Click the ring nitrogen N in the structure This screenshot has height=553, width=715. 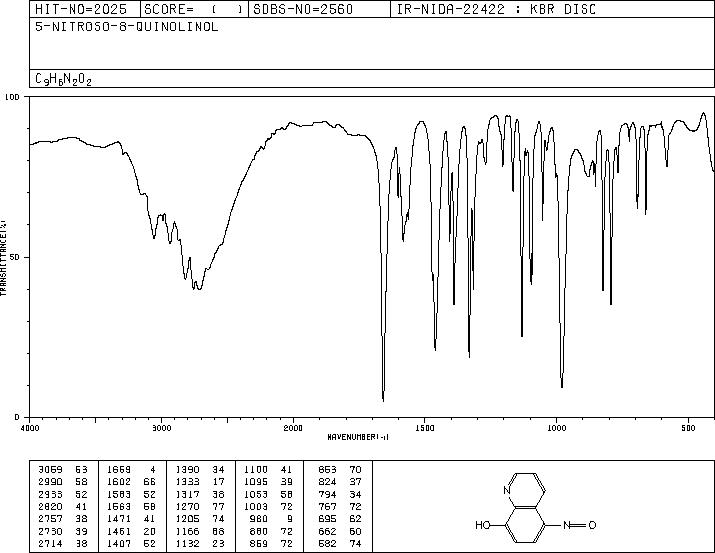pos(507,491)
